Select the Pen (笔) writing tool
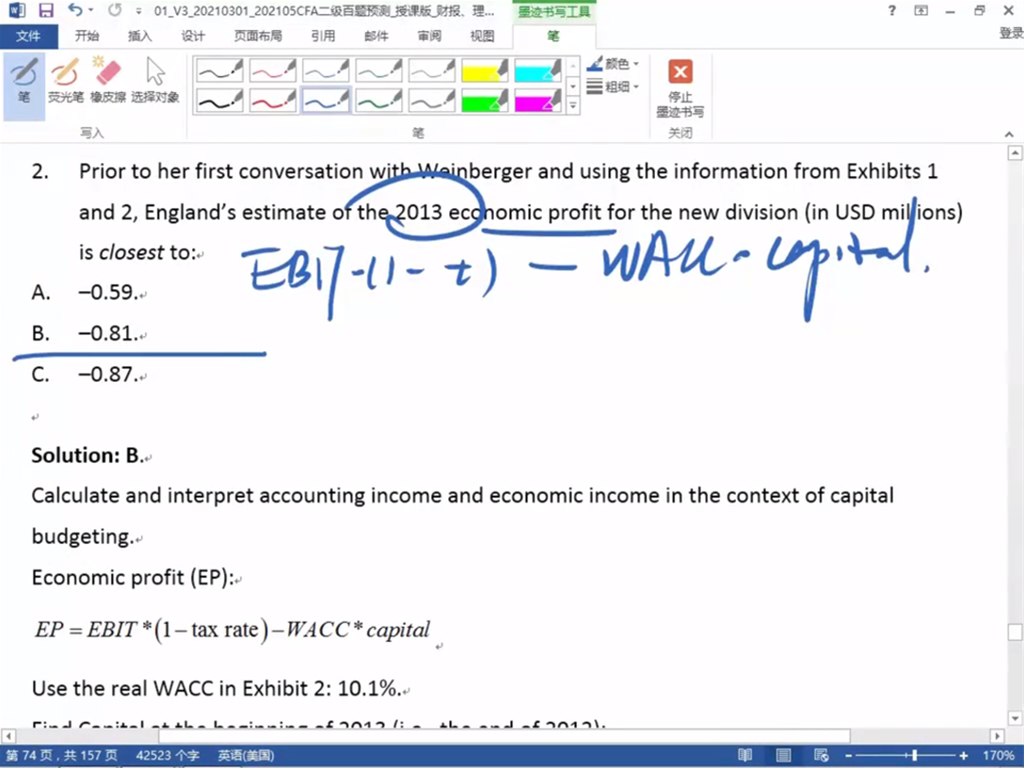This screenshot has width=1024, height=768. (x=24, y=80)
